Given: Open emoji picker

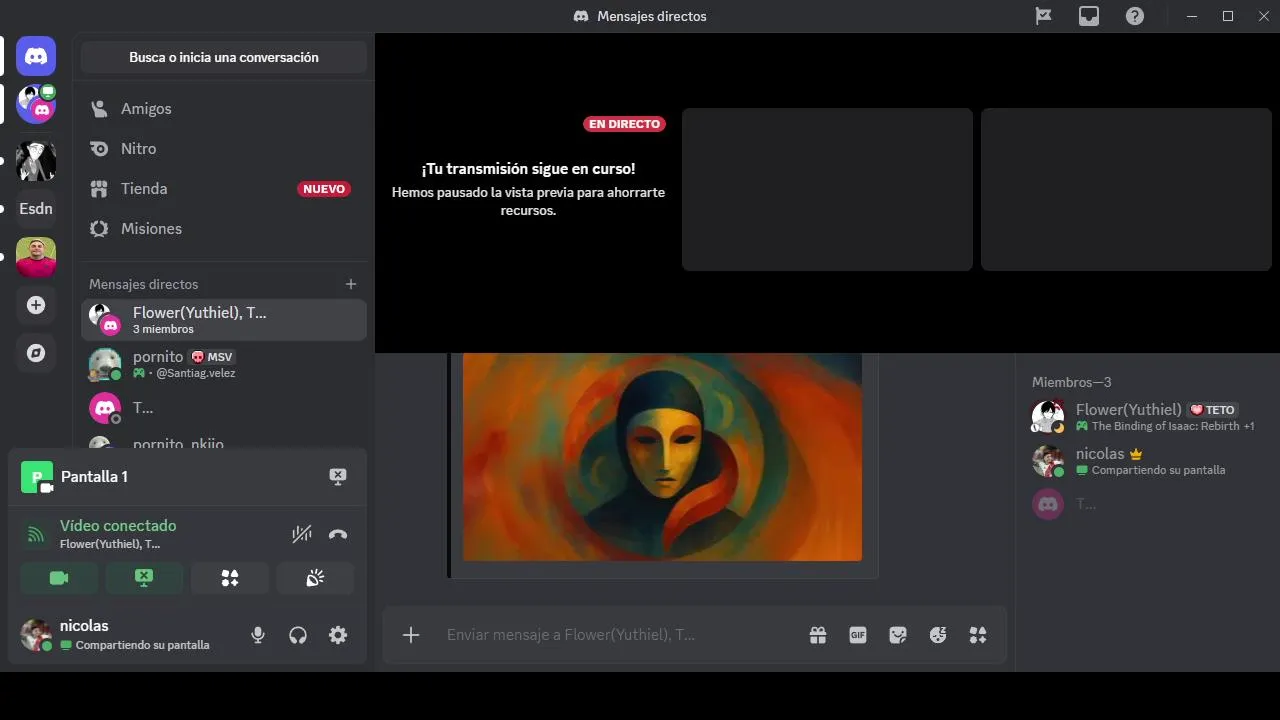Looking at the screenshot, I should [938, 635].
